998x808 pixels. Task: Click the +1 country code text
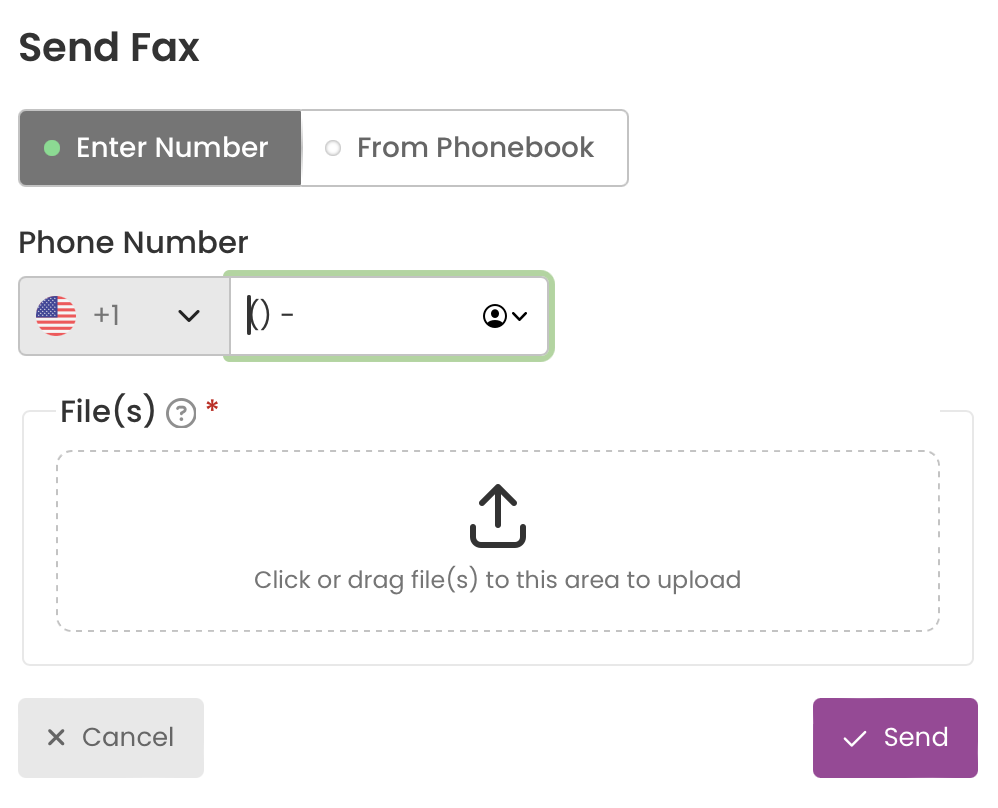tap(106, 316)
